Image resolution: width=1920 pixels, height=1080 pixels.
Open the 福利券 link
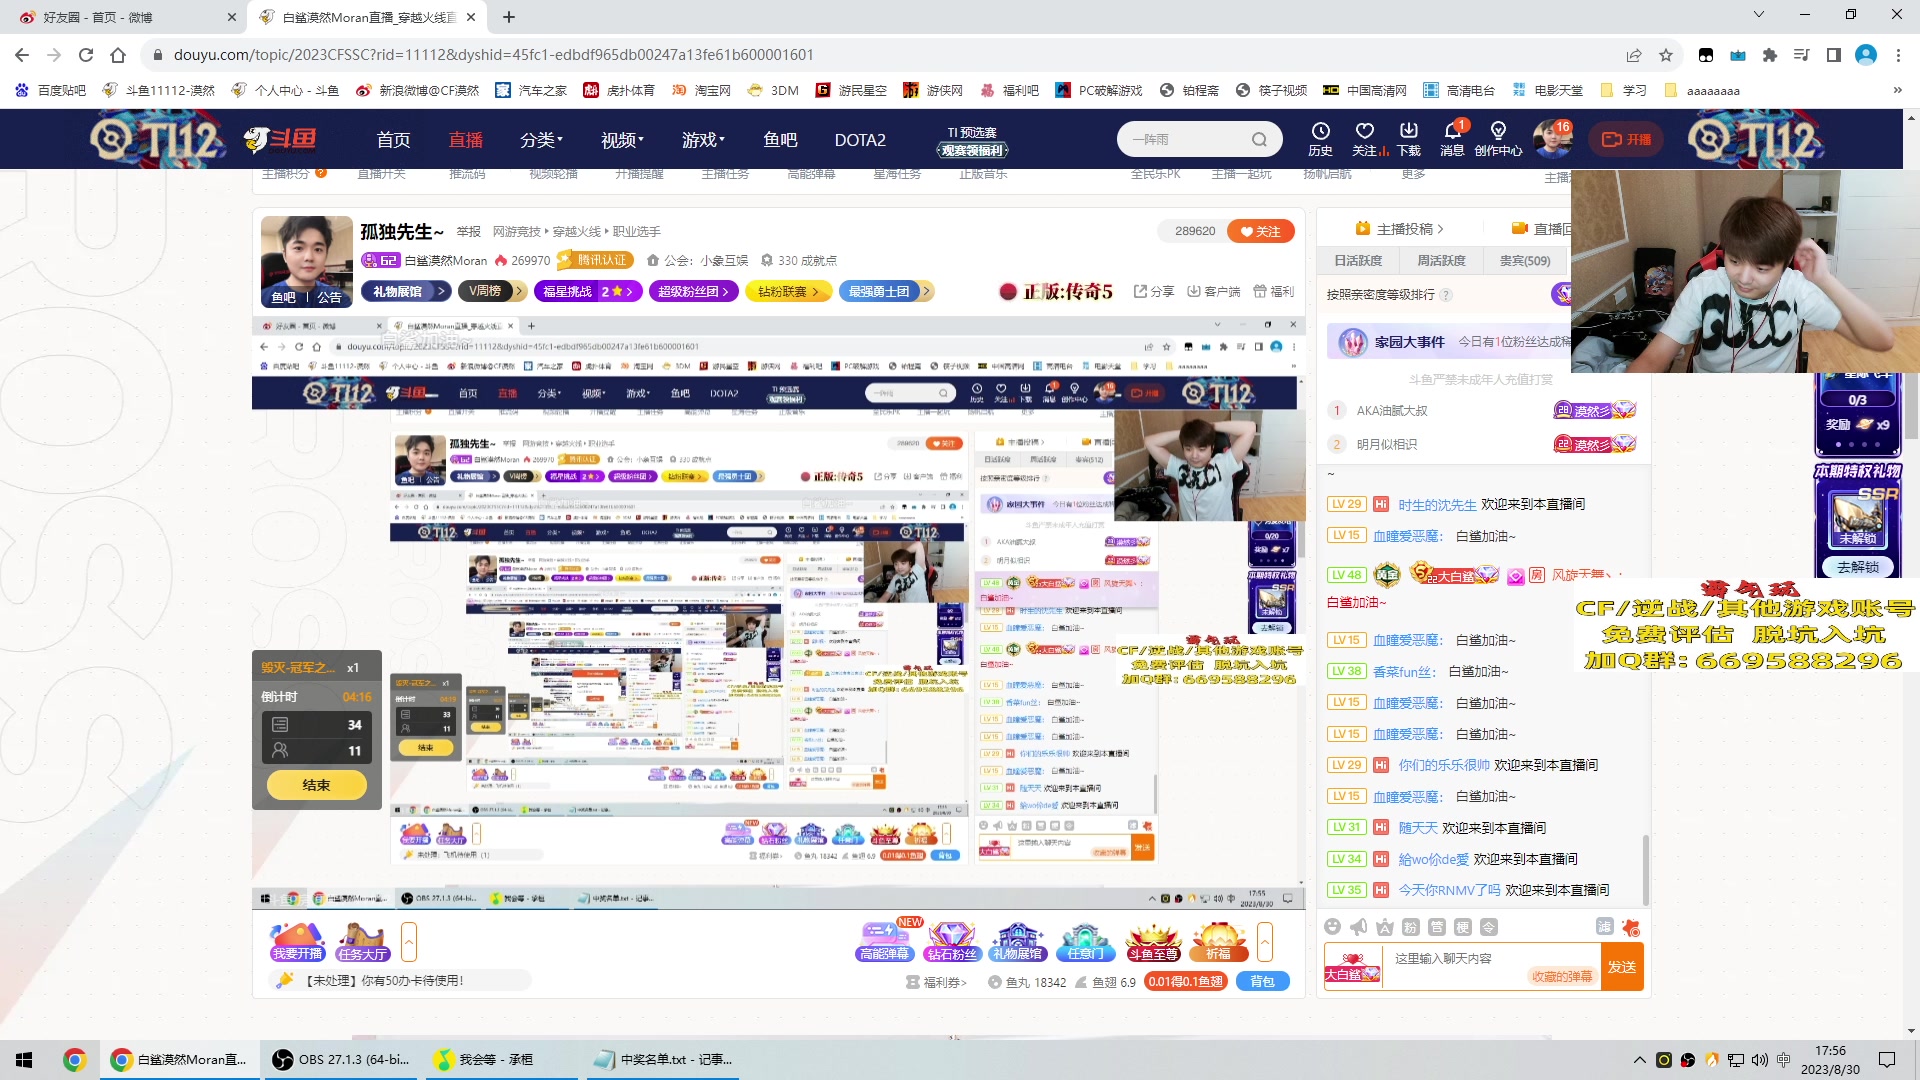point(937,983)
